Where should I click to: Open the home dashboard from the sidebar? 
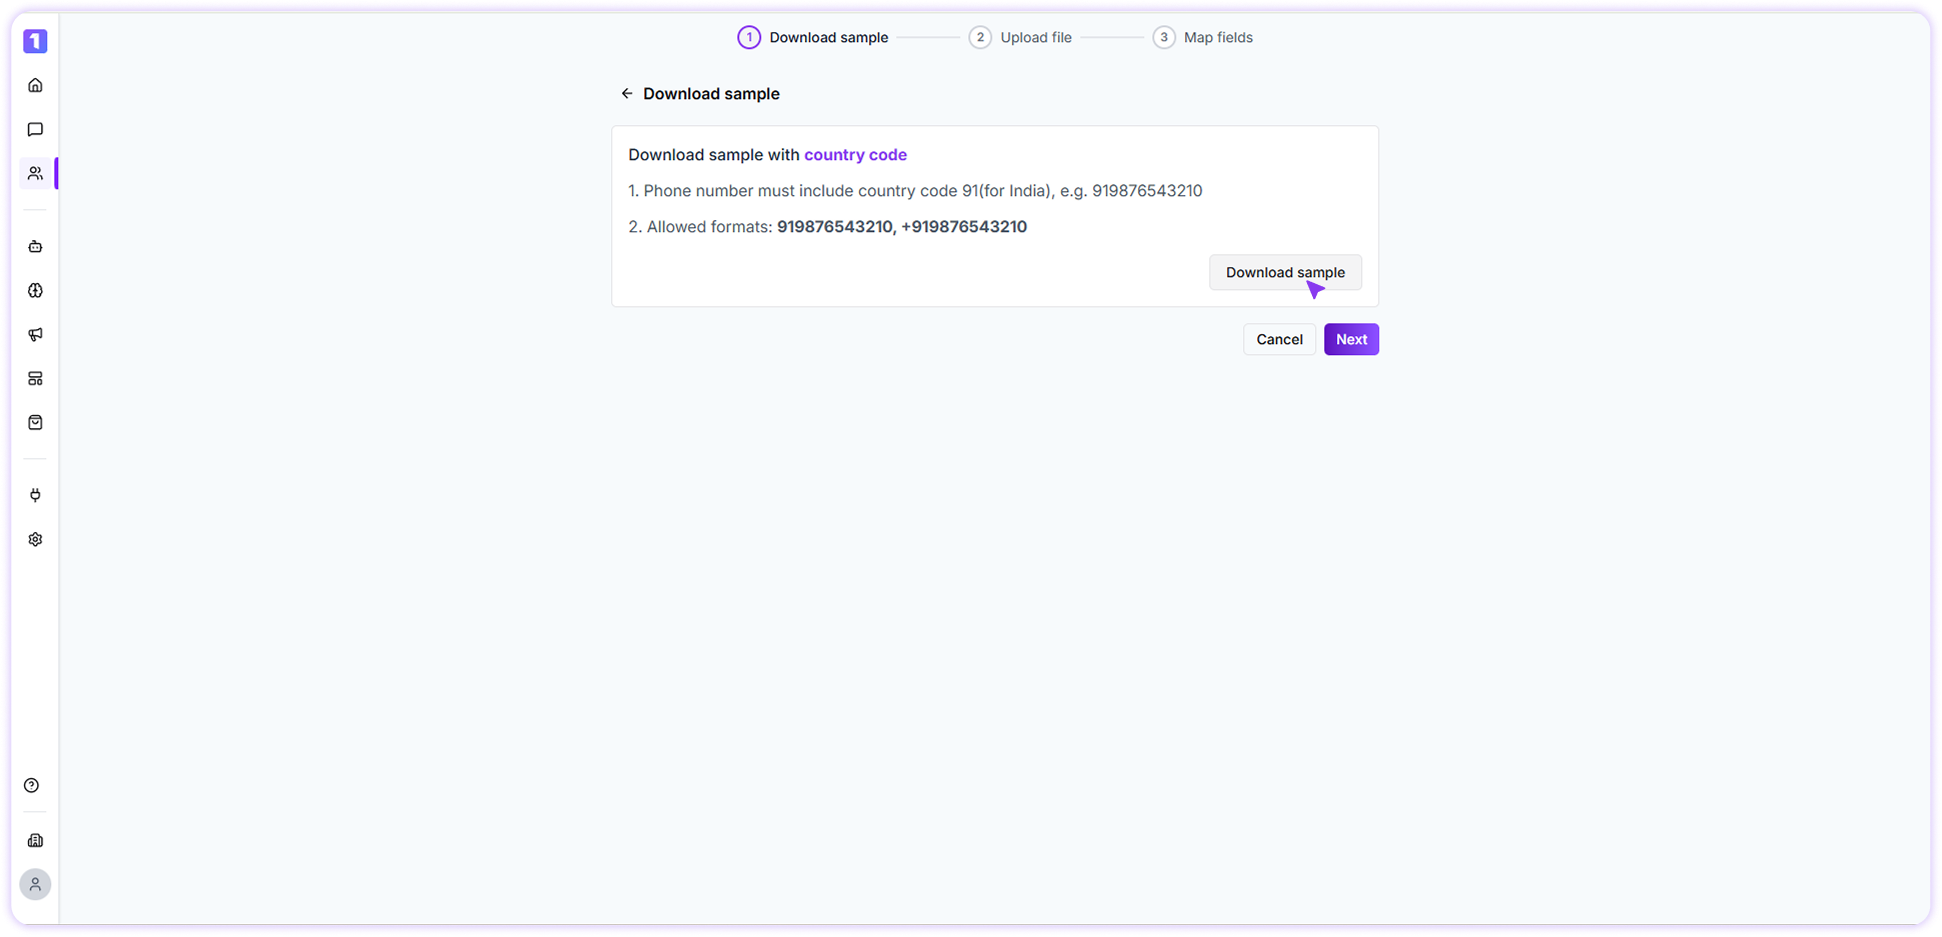click(x=35, y=85)
